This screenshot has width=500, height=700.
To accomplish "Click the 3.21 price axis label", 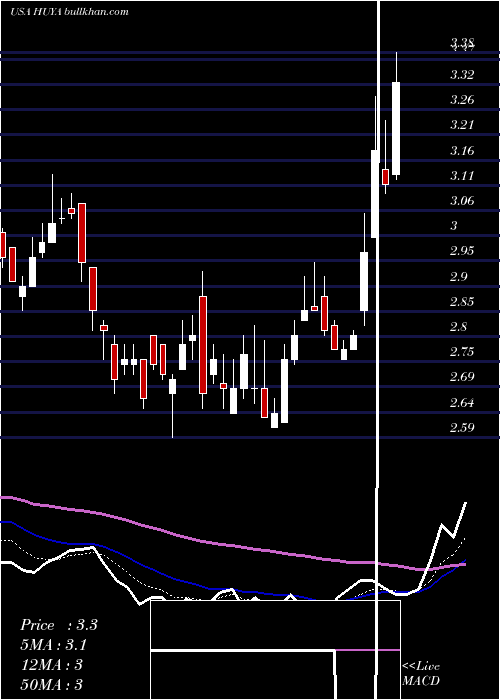I will pos(462,125).
